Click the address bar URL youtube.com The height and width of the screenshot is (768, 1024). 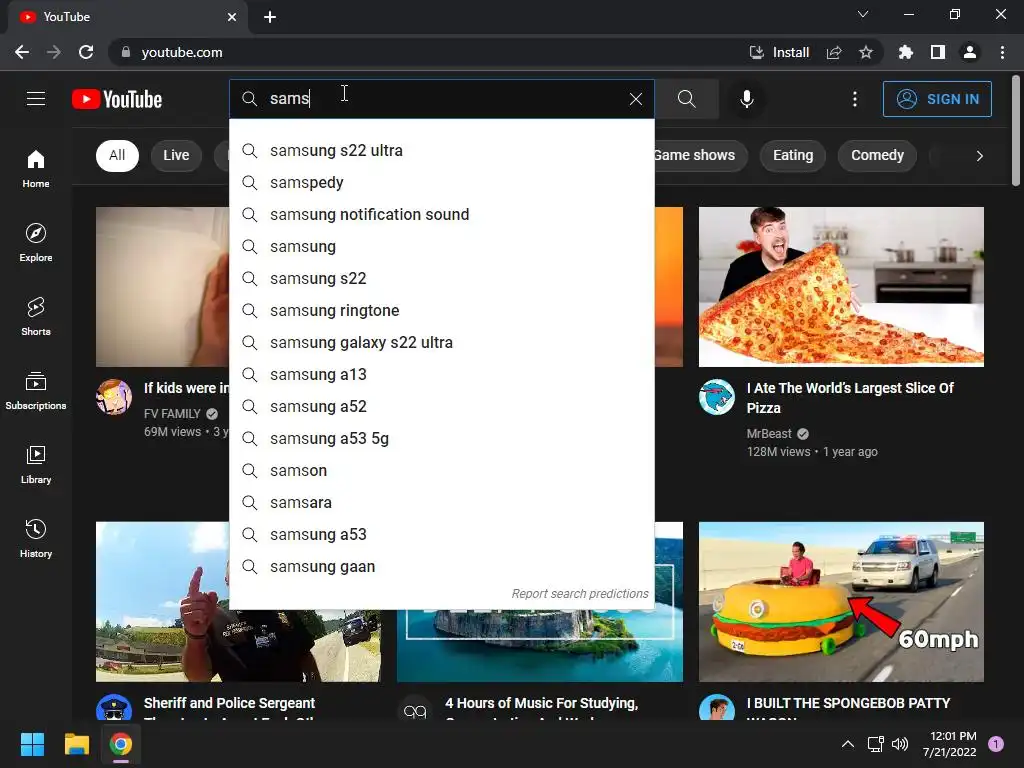[x=182, y=52]
